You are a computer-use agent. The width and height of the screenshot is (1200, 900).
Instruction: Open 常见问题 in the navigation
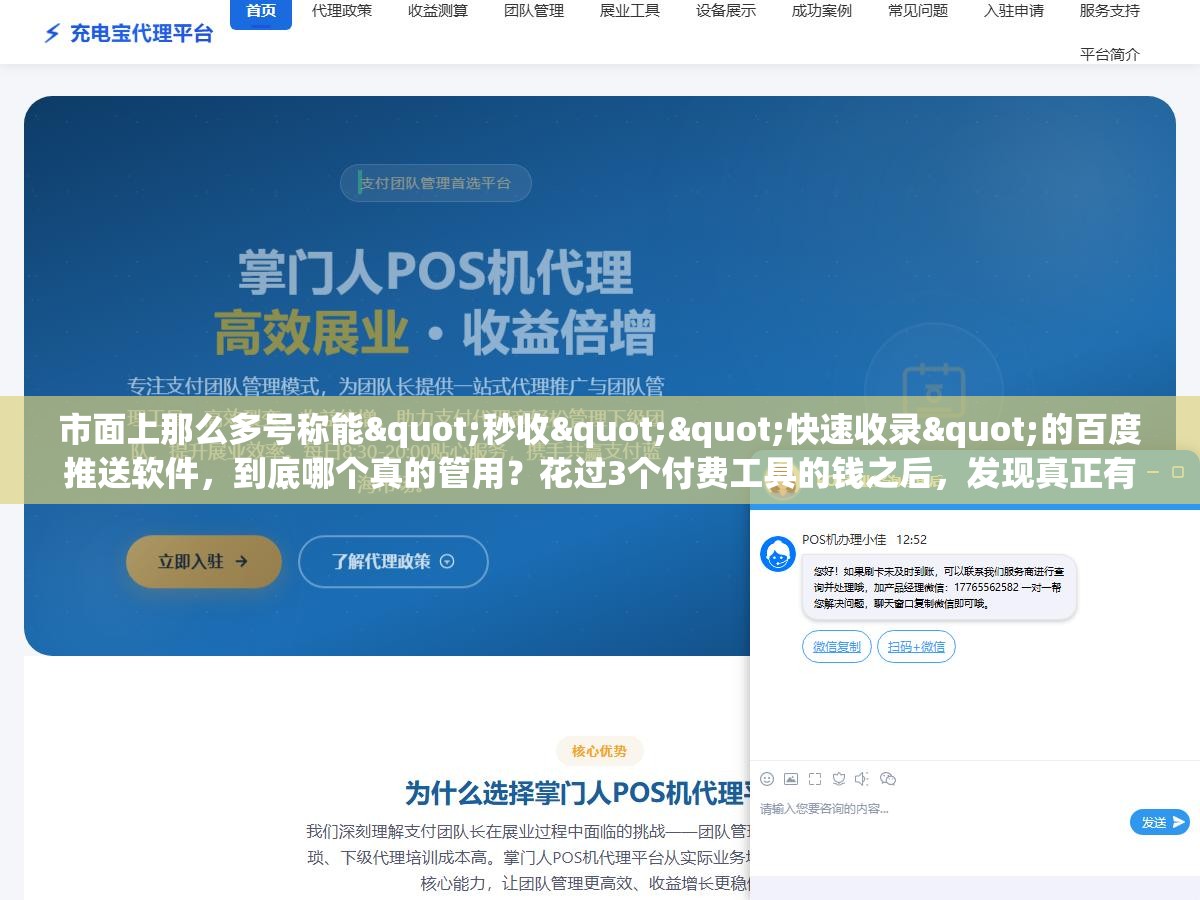[x=918, y=11]
